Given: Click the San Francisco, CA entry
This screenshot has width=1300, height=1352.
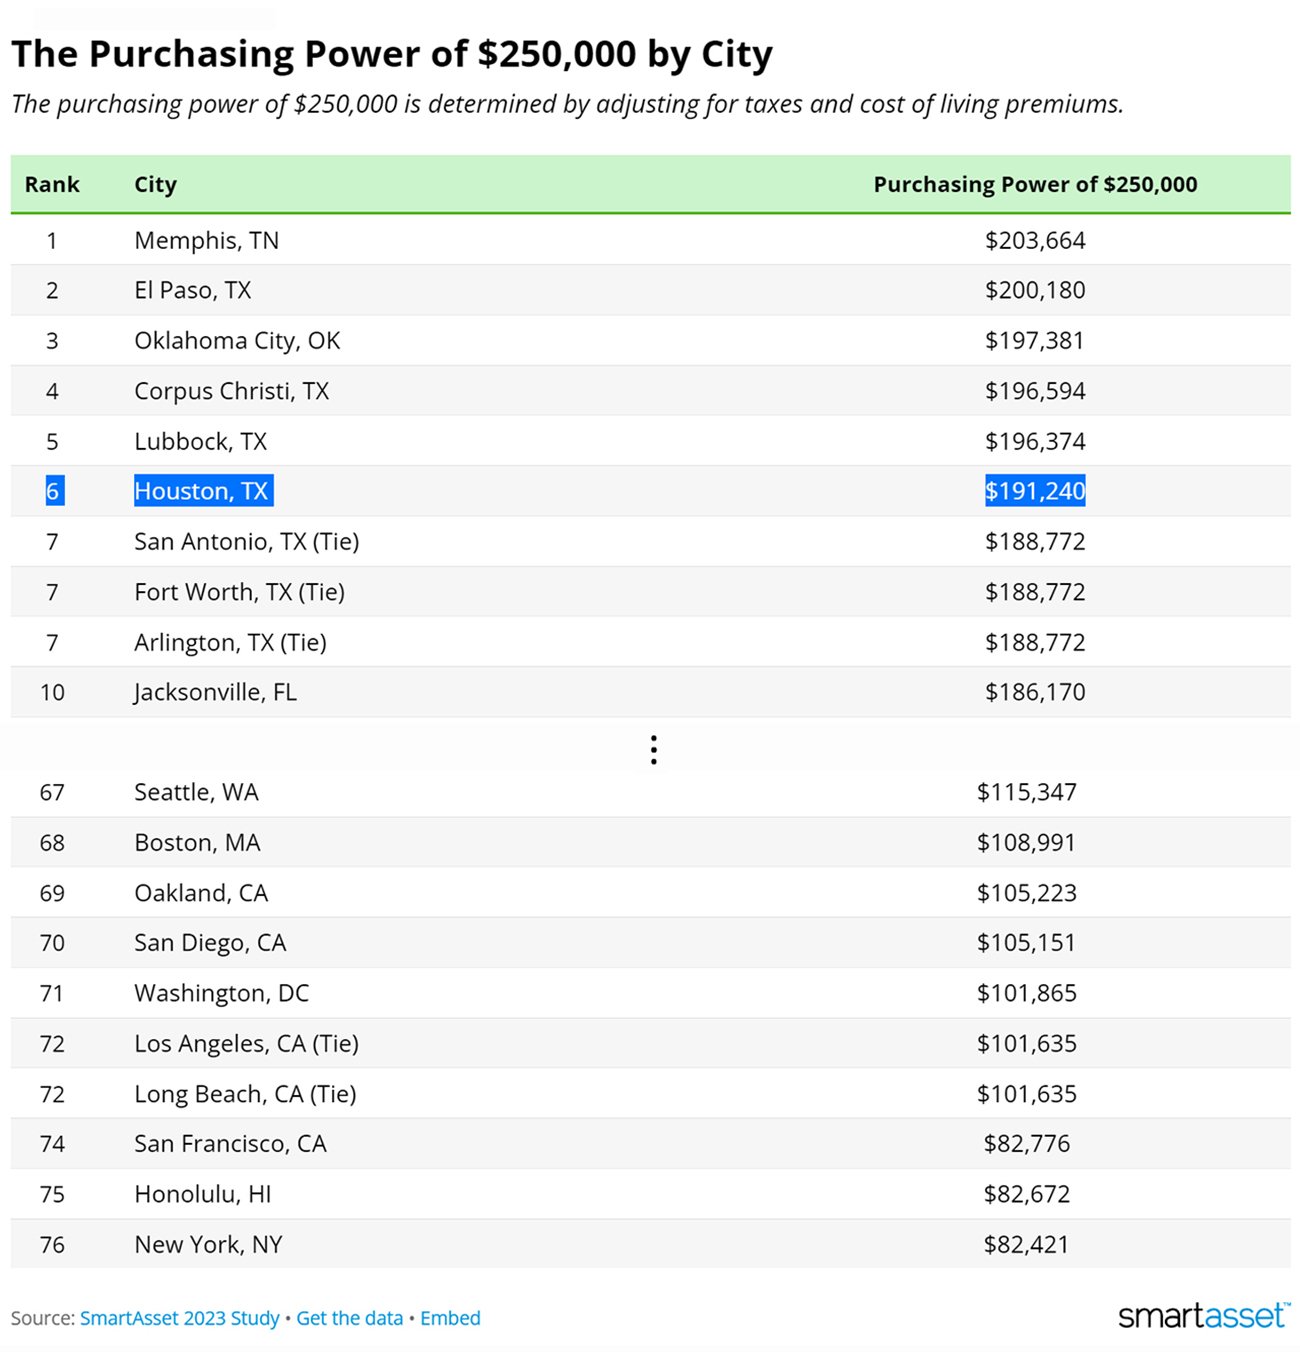Looking at the screenshot, I should [x=230, y=1144].
